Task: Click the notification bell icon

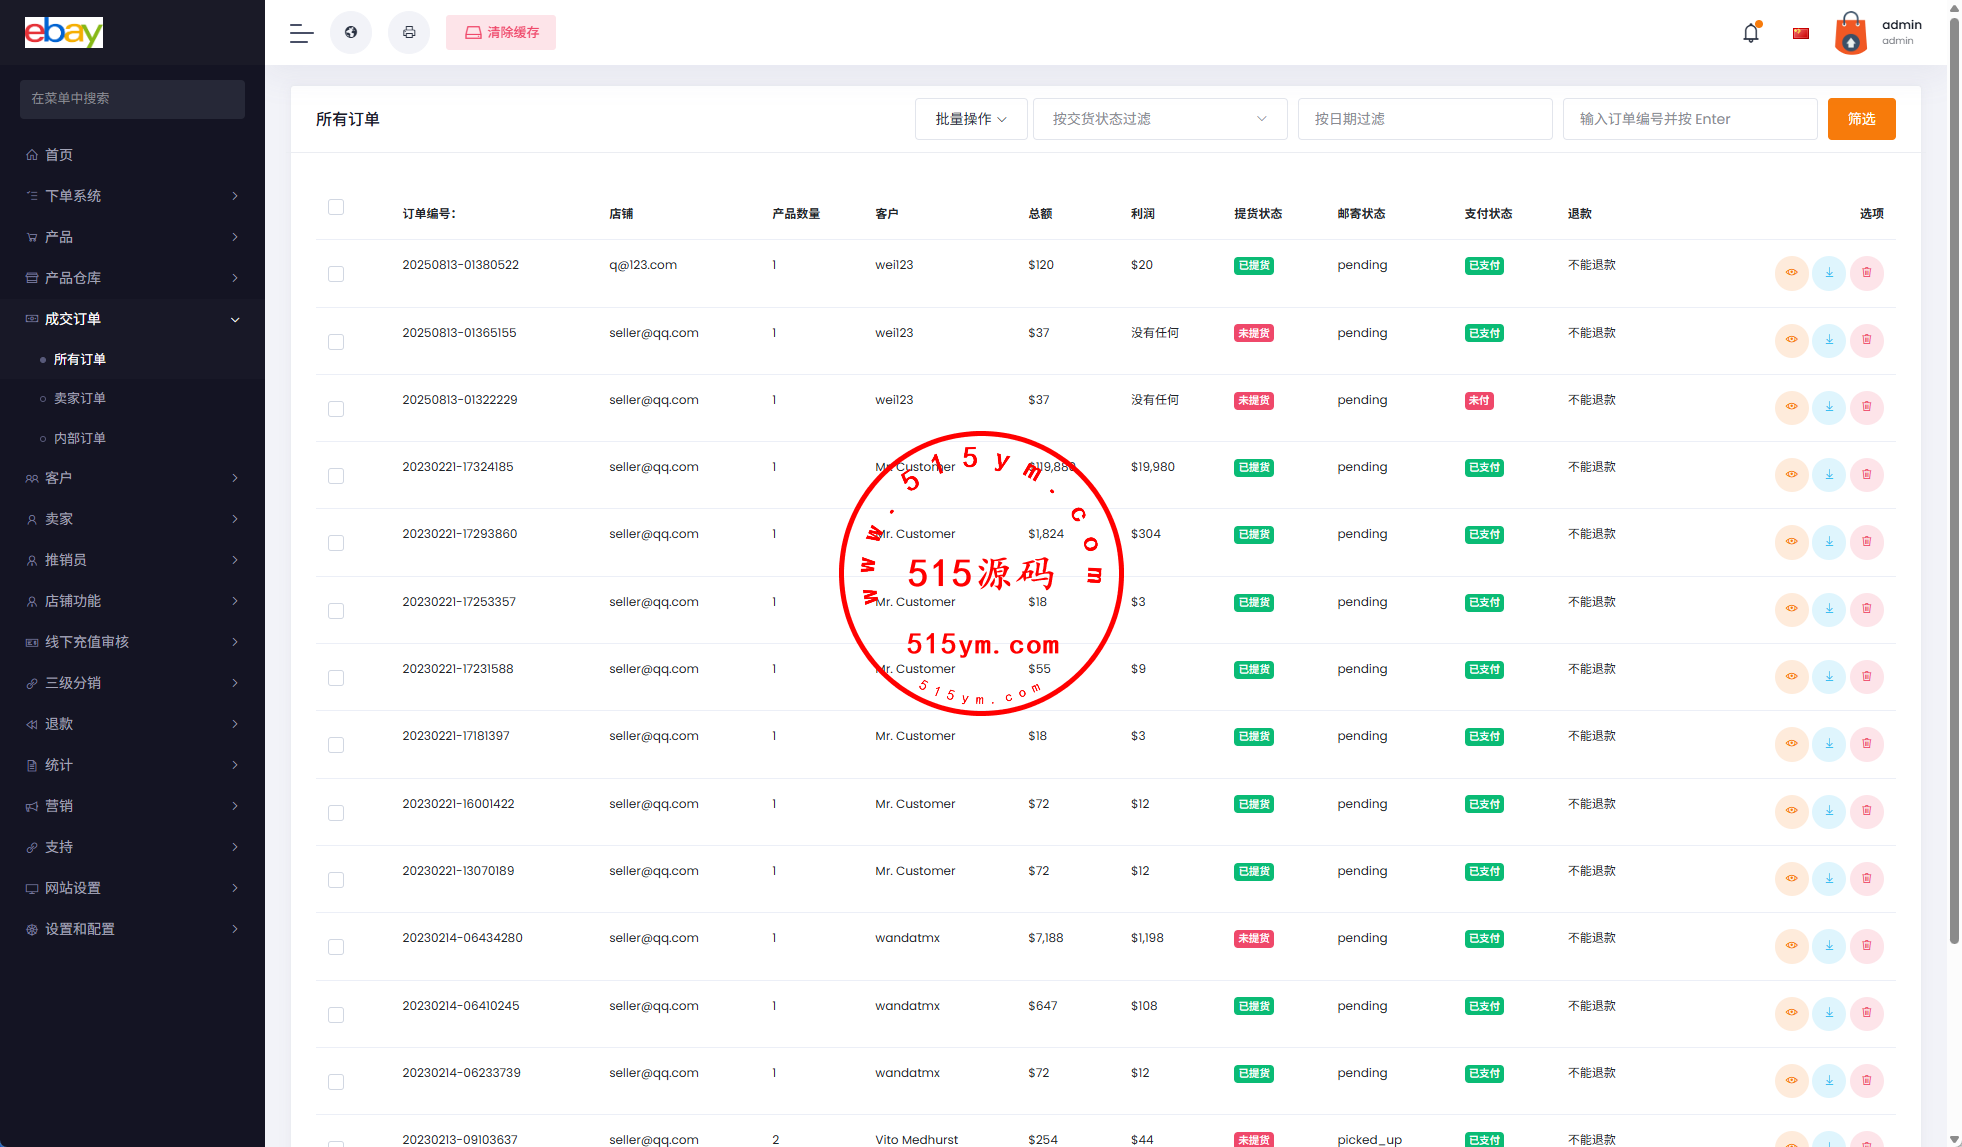Action: 1750,33
